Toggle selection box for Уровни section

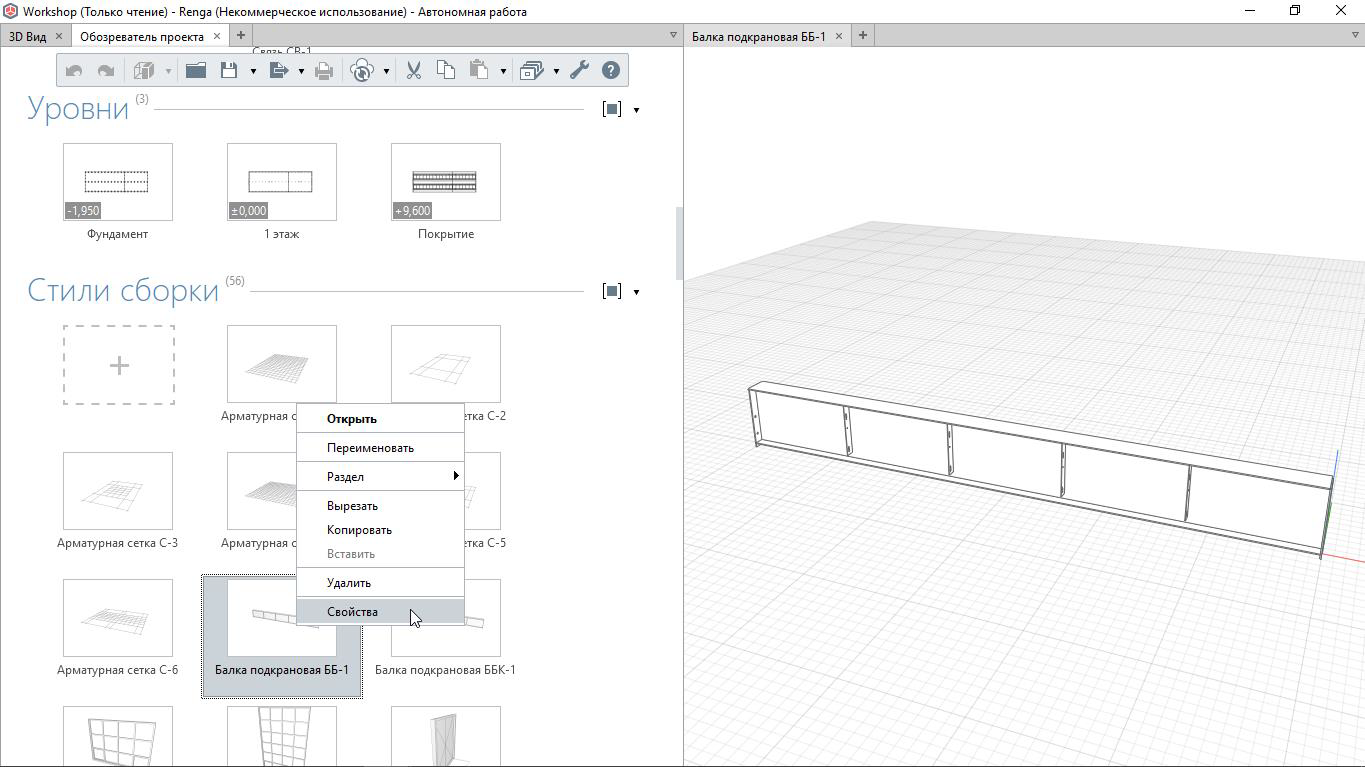click(612, 109)
